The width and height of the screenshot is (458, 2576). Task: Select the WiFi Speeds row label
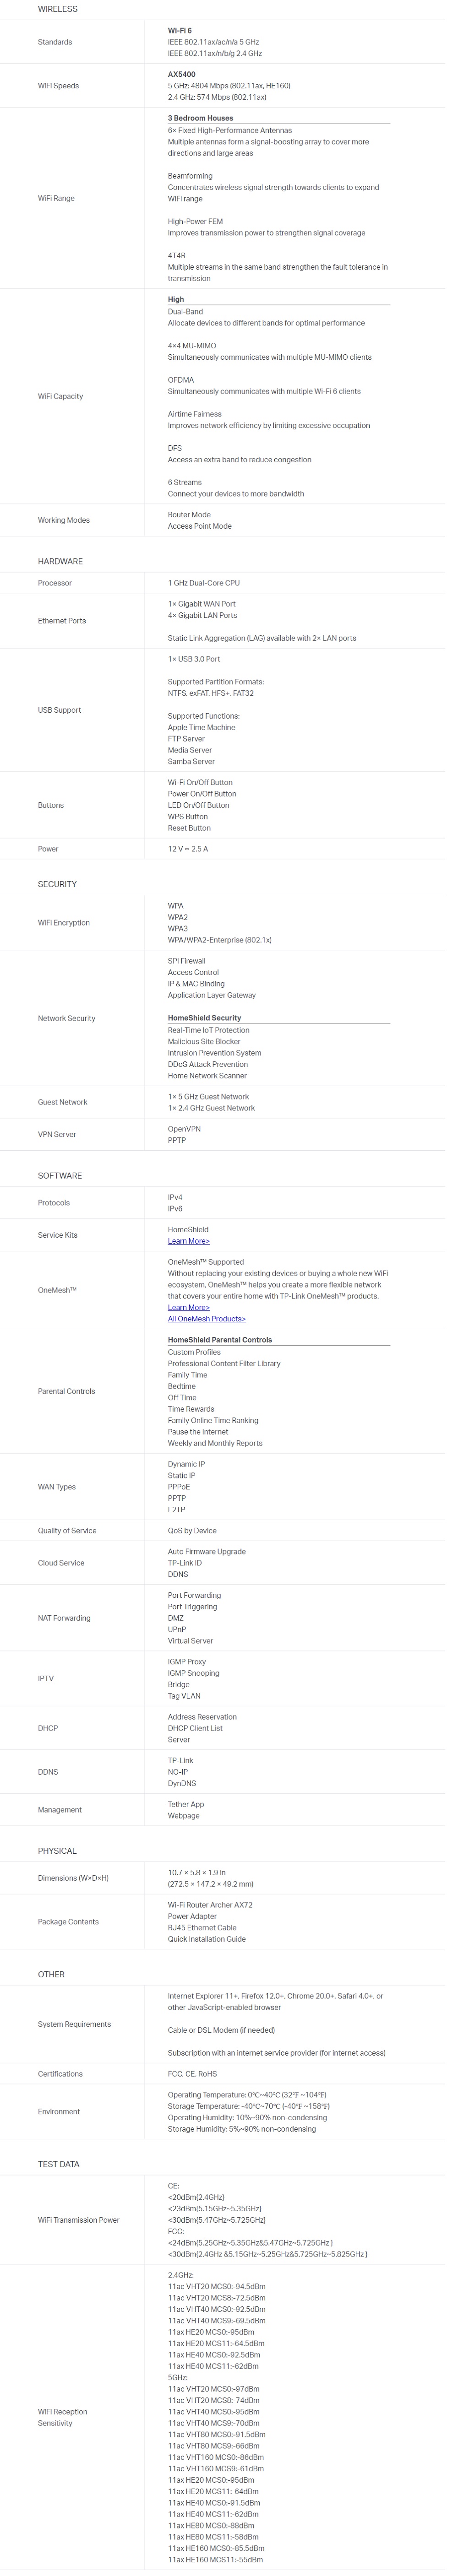tap(58, 86)
